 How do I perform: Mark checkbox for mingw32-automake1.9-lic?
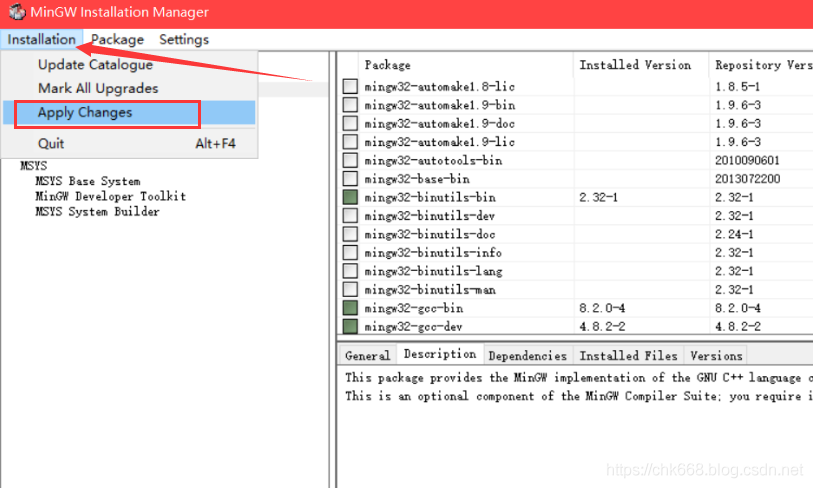pyautogui.click(x=350, y=142)
